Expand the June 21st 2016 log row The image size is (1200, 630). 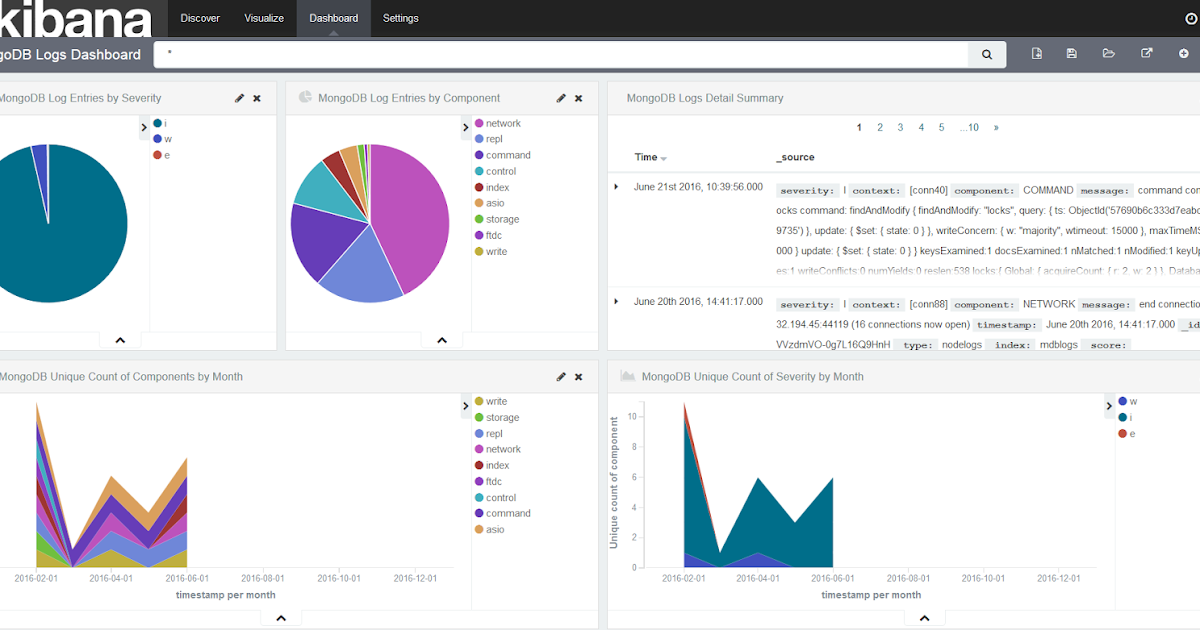click(616, 187)
